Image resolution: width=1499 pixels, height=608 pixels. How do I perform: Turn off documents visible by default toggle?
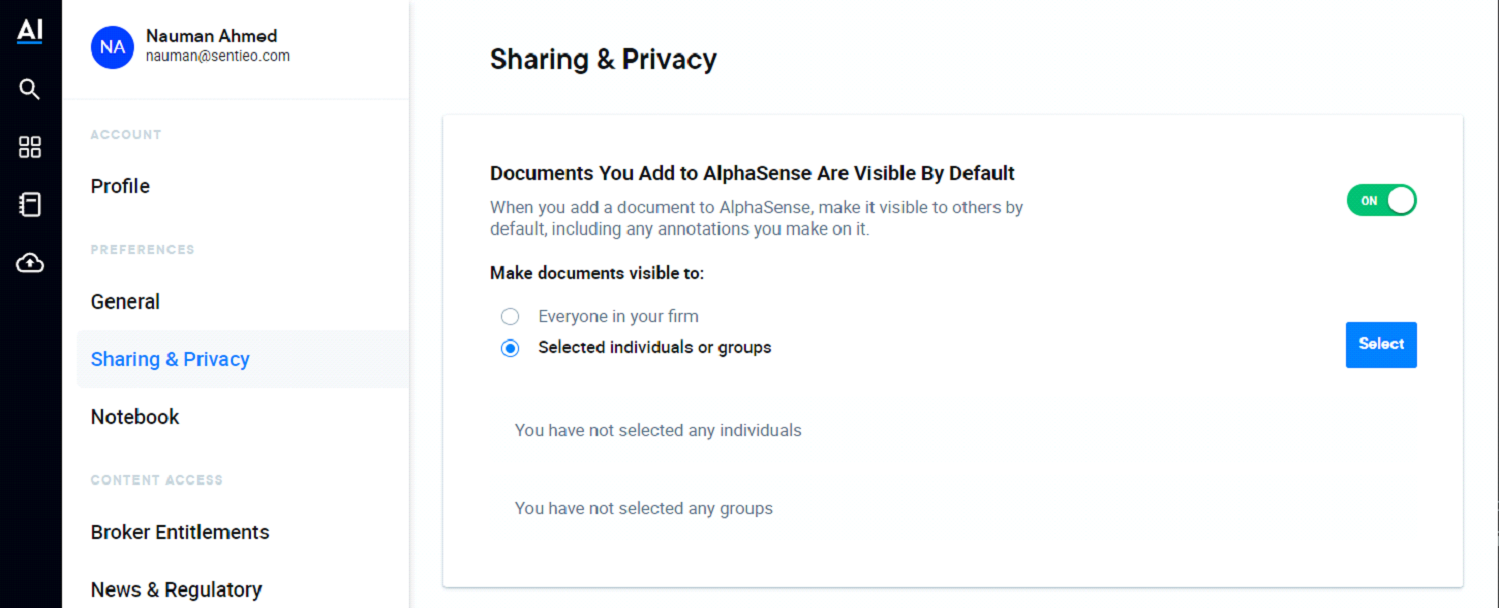point(1381,200)
